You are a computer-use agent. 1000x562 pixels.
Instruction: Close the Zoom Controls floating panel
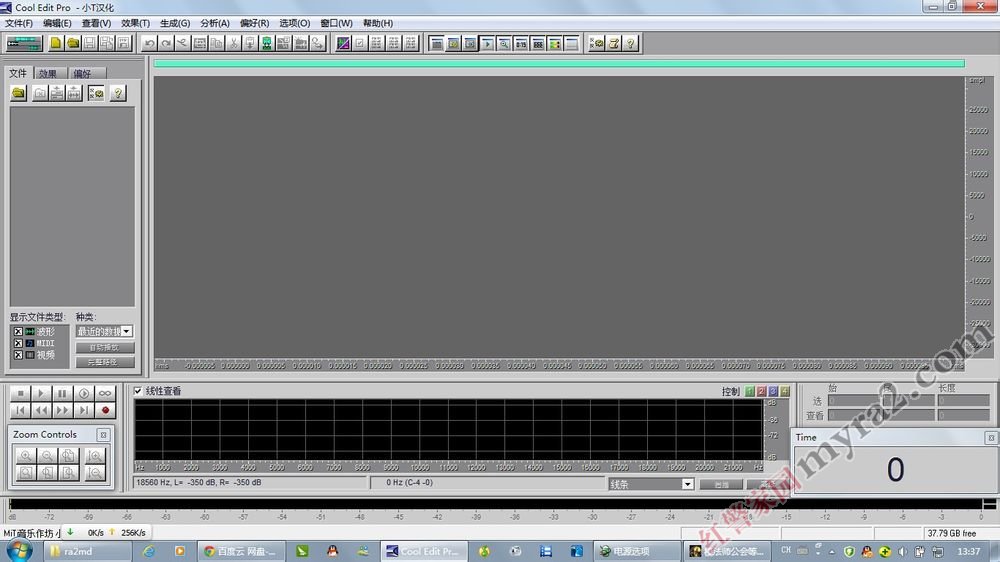coord(103,434)
